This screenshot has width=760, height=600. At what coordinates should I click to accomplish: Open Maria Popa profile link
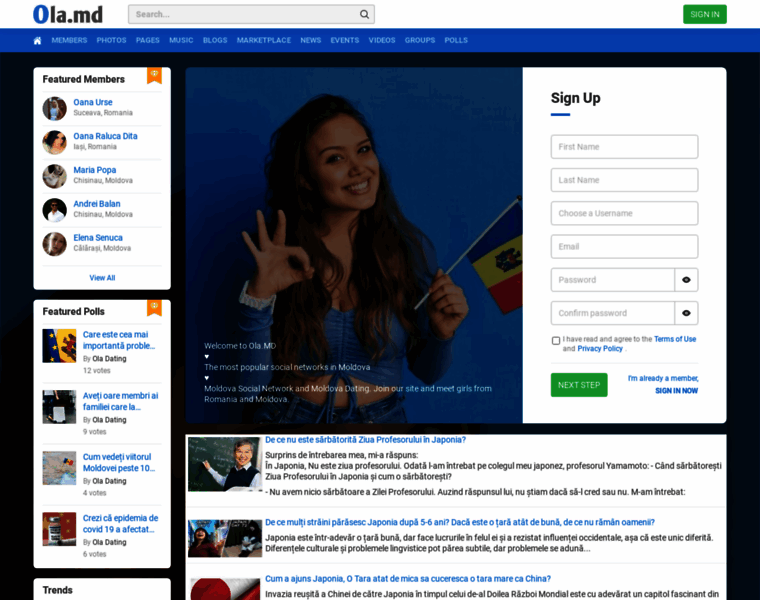[95, 170]
